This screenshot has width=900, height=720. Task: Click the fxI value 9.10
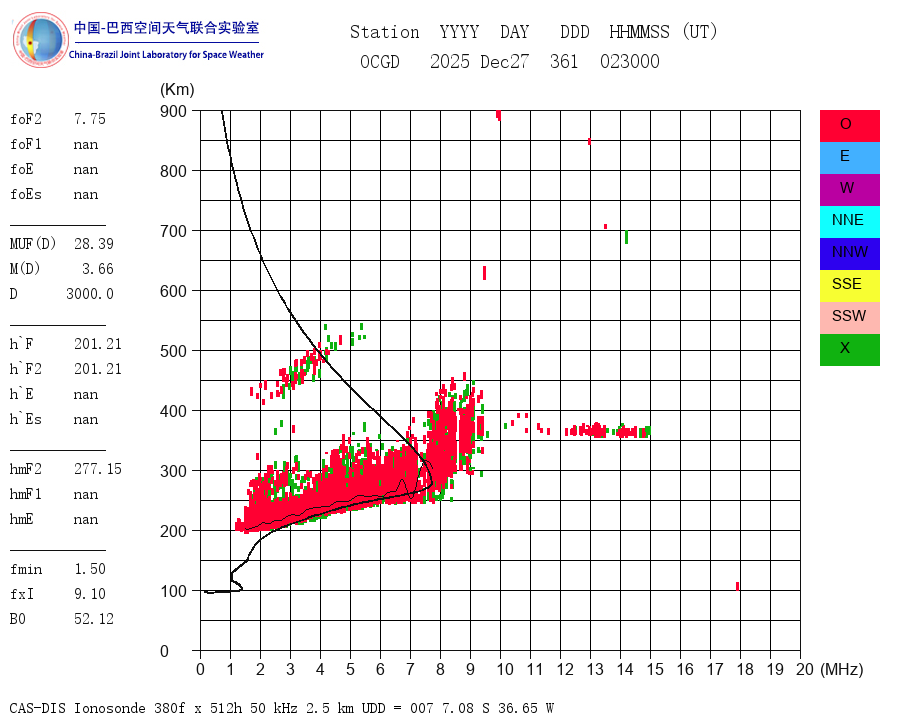(90, 594)
